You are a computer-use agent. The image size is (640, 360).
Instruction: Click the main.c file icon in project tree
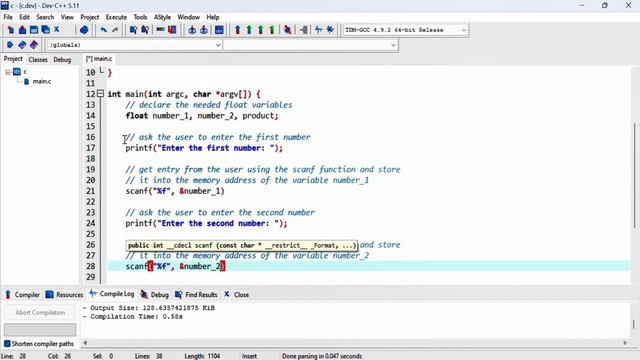(27, 81)
